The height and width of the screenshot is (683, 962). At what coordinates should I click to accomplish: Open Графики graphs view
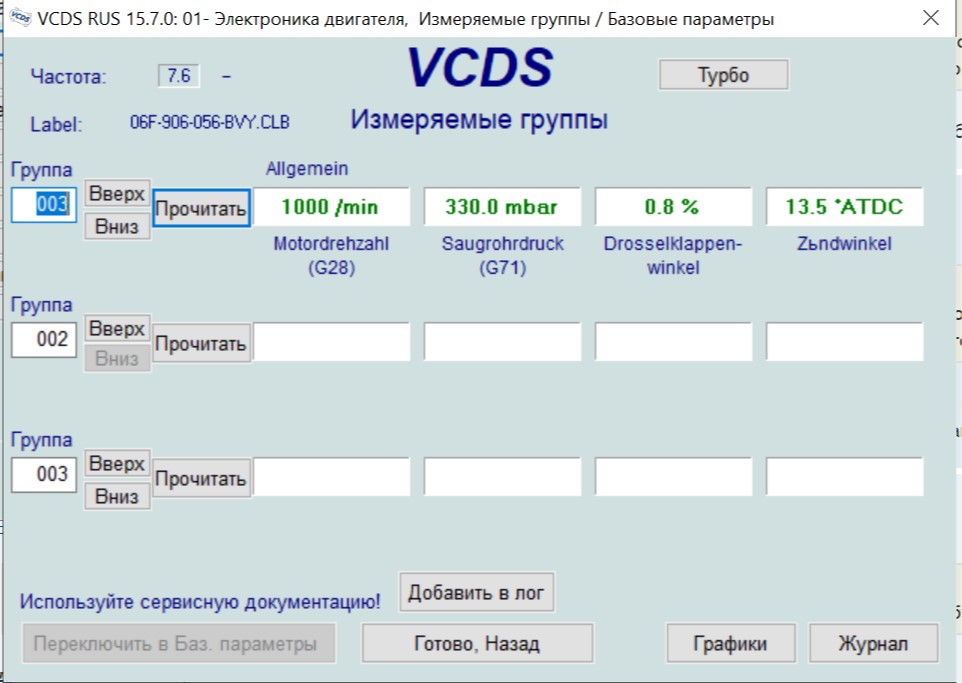click(x=731, y=644)
